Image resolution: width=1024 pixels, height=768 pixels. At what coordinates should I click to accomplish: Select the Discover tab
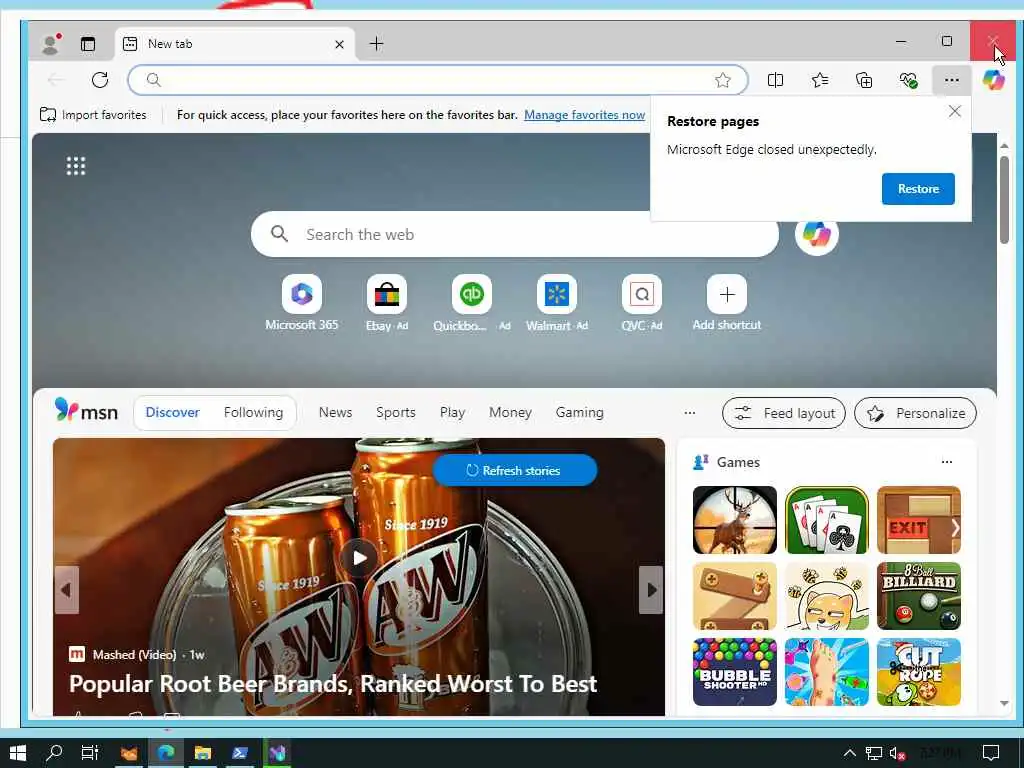click(x=172, y=413)
